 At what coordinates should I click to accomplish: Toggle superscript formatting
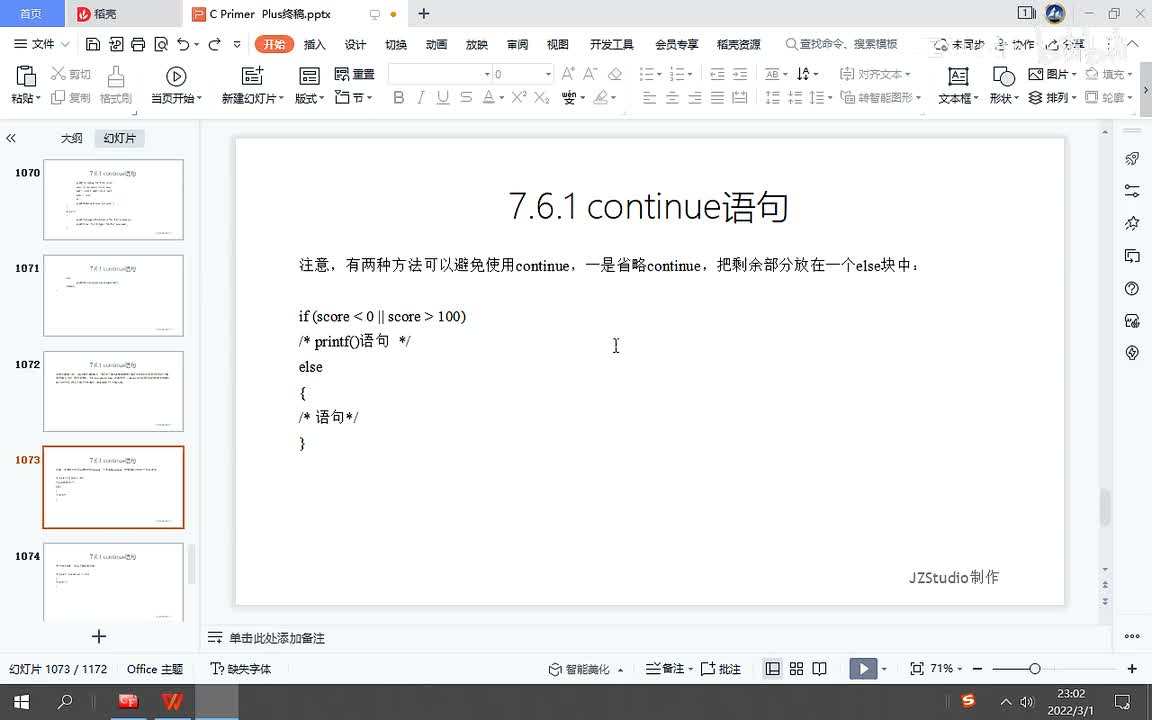click(519, 96)
